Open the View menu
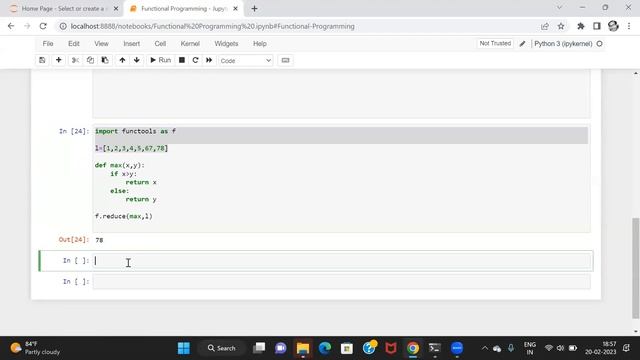Viewport: 640px width, 360px height. point(101,44)
